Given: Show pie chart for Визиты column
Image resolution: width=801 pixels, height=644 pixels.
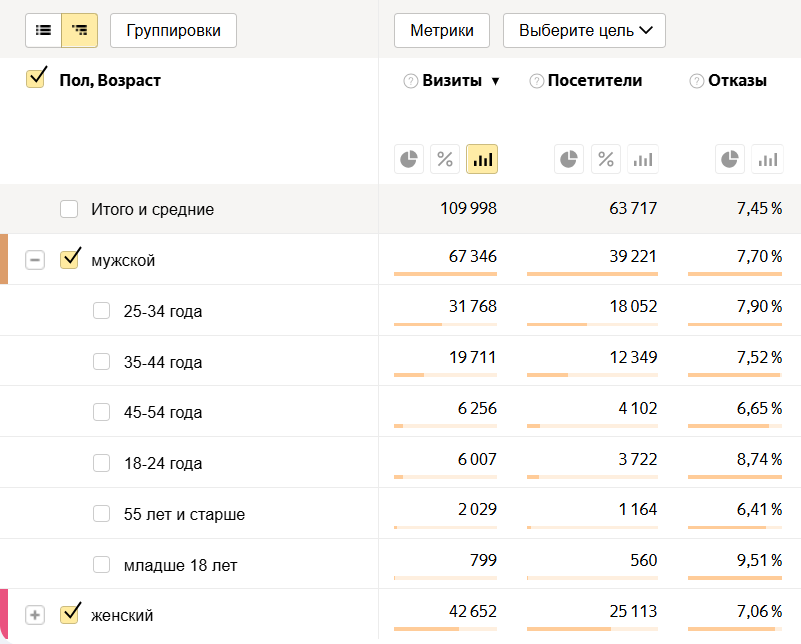Looking at the screenshot, I should (x=408, y=159).
